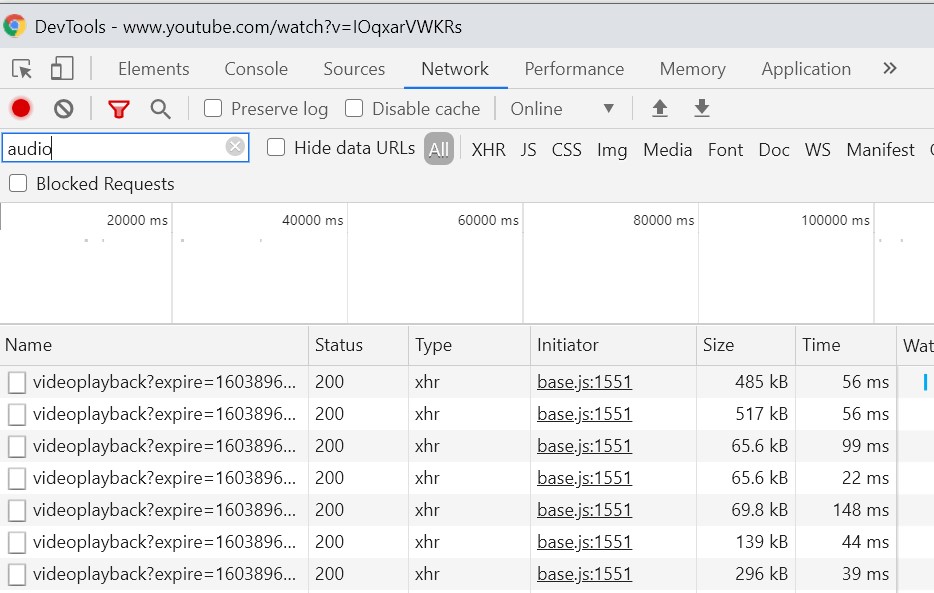This screenshot has width=934, height=593.
Task: Open the Application tab
Action: [x=806, y=69]
